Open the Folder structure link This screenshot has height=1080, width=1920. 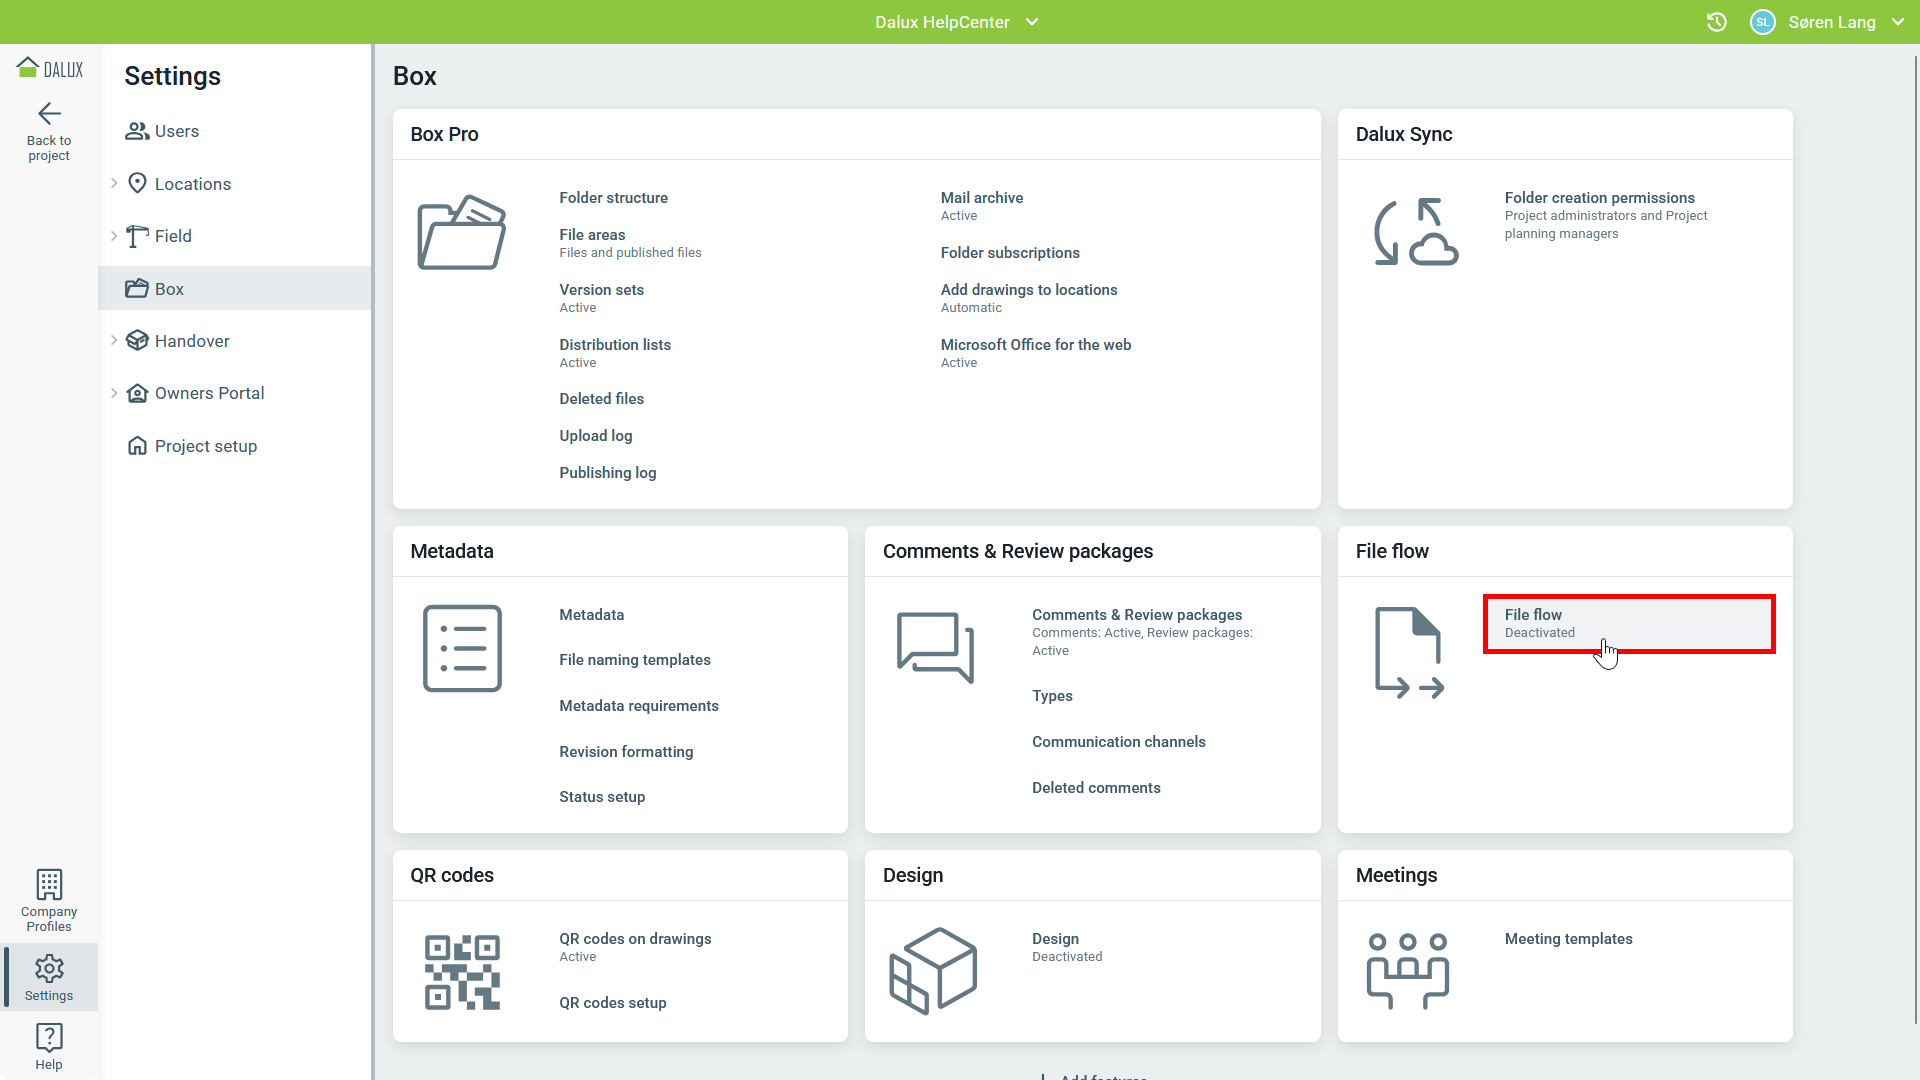pyautogui.click(x=613, y=198)
